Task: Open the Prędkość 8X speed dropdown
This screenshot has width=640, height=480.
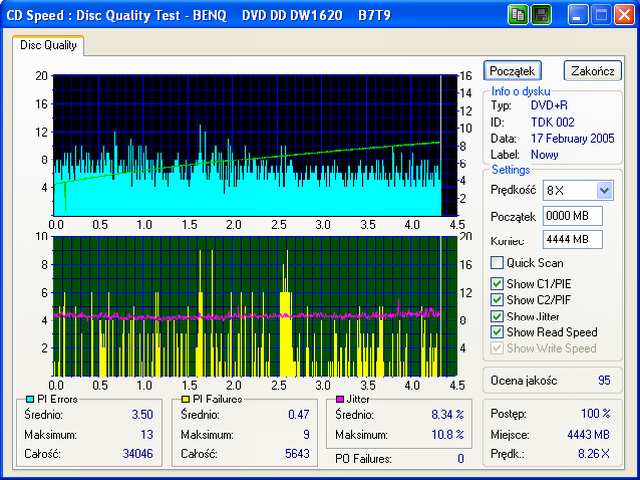Action: point(604,190)
